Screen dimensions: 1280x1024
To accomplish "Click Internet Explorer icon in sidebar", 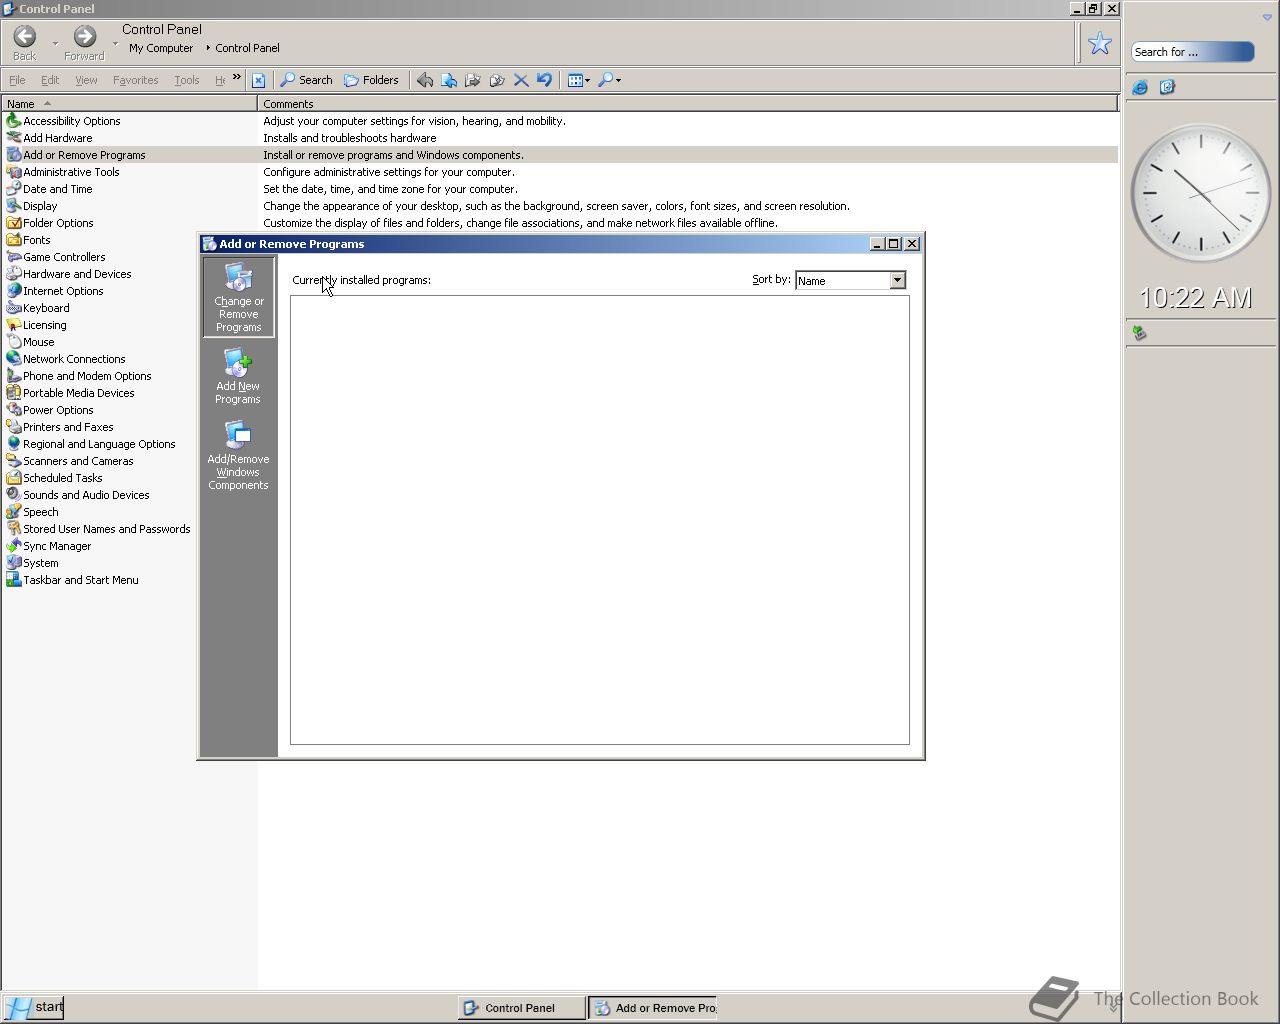I will point(1140,88).
